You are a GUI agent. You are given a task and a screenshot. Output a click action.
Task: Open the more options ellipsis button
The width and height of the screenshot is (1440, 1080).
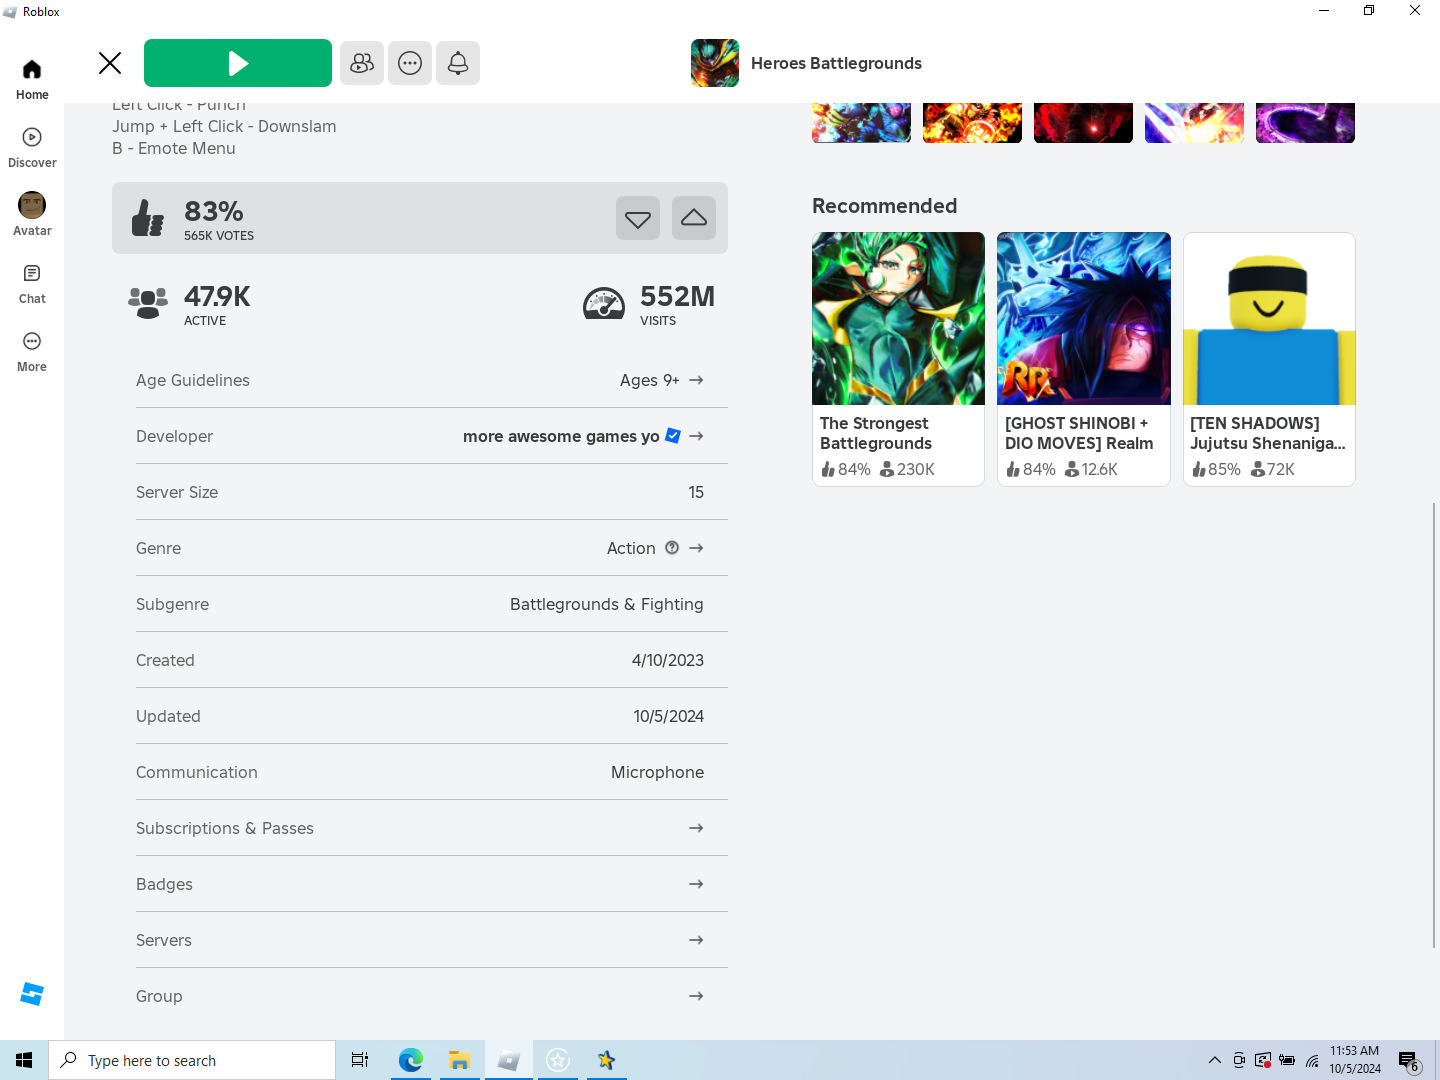410,63
